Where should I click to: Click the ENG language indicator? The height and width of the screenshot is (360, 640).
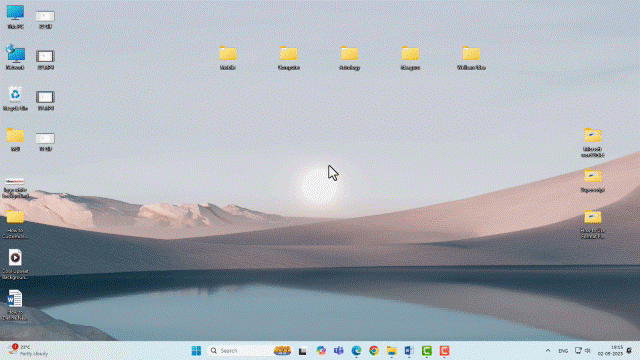pyautogui.click(x=563, y=351)
